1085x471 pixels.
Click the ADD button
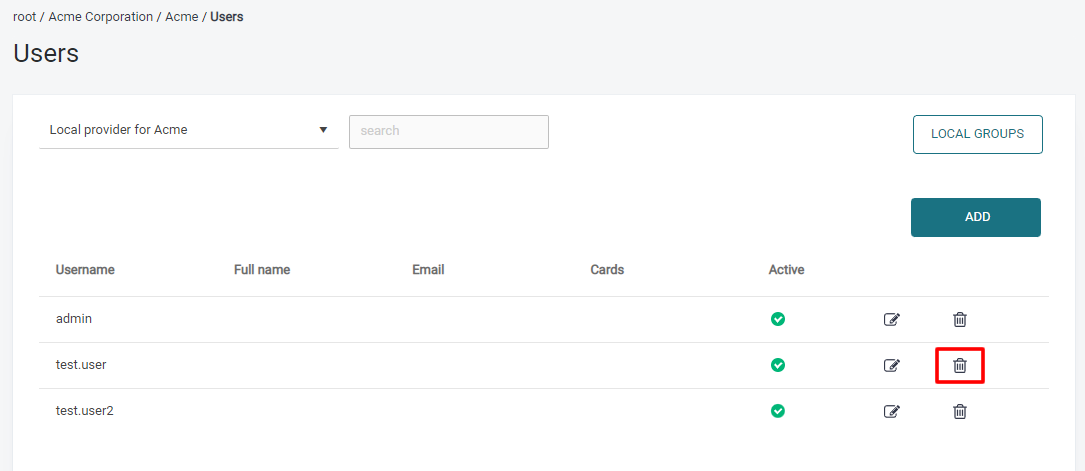975,217
